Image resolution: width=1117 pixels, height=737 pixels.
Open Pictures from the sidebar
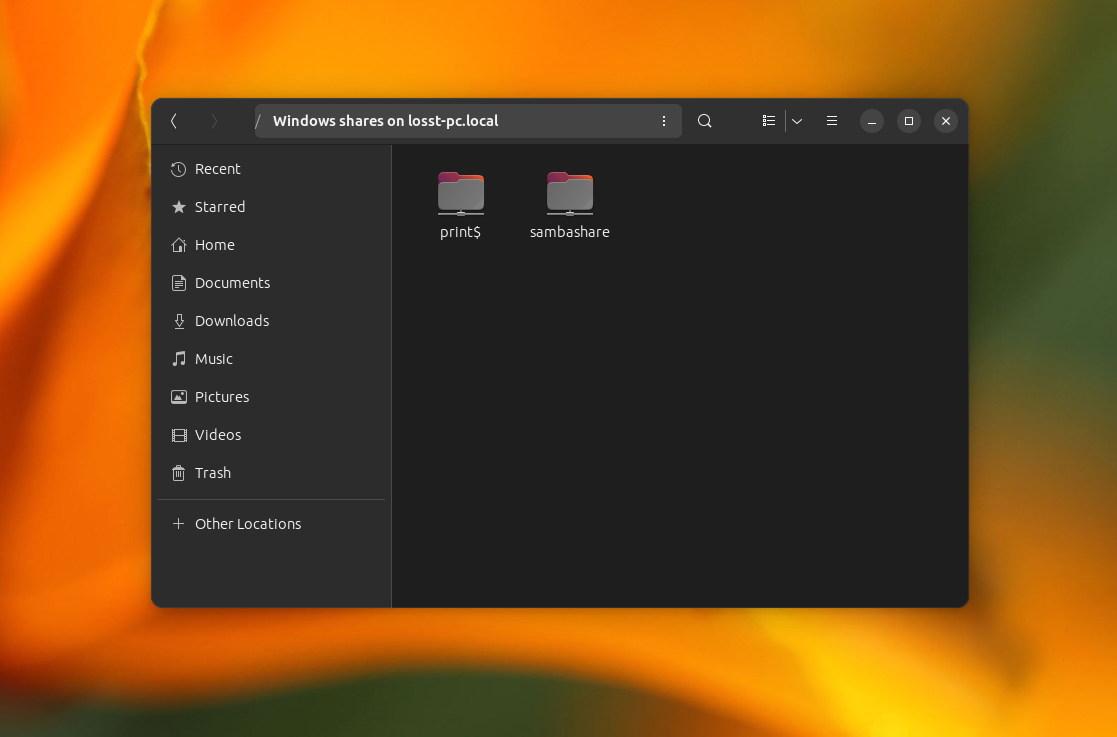click(221, 397)
